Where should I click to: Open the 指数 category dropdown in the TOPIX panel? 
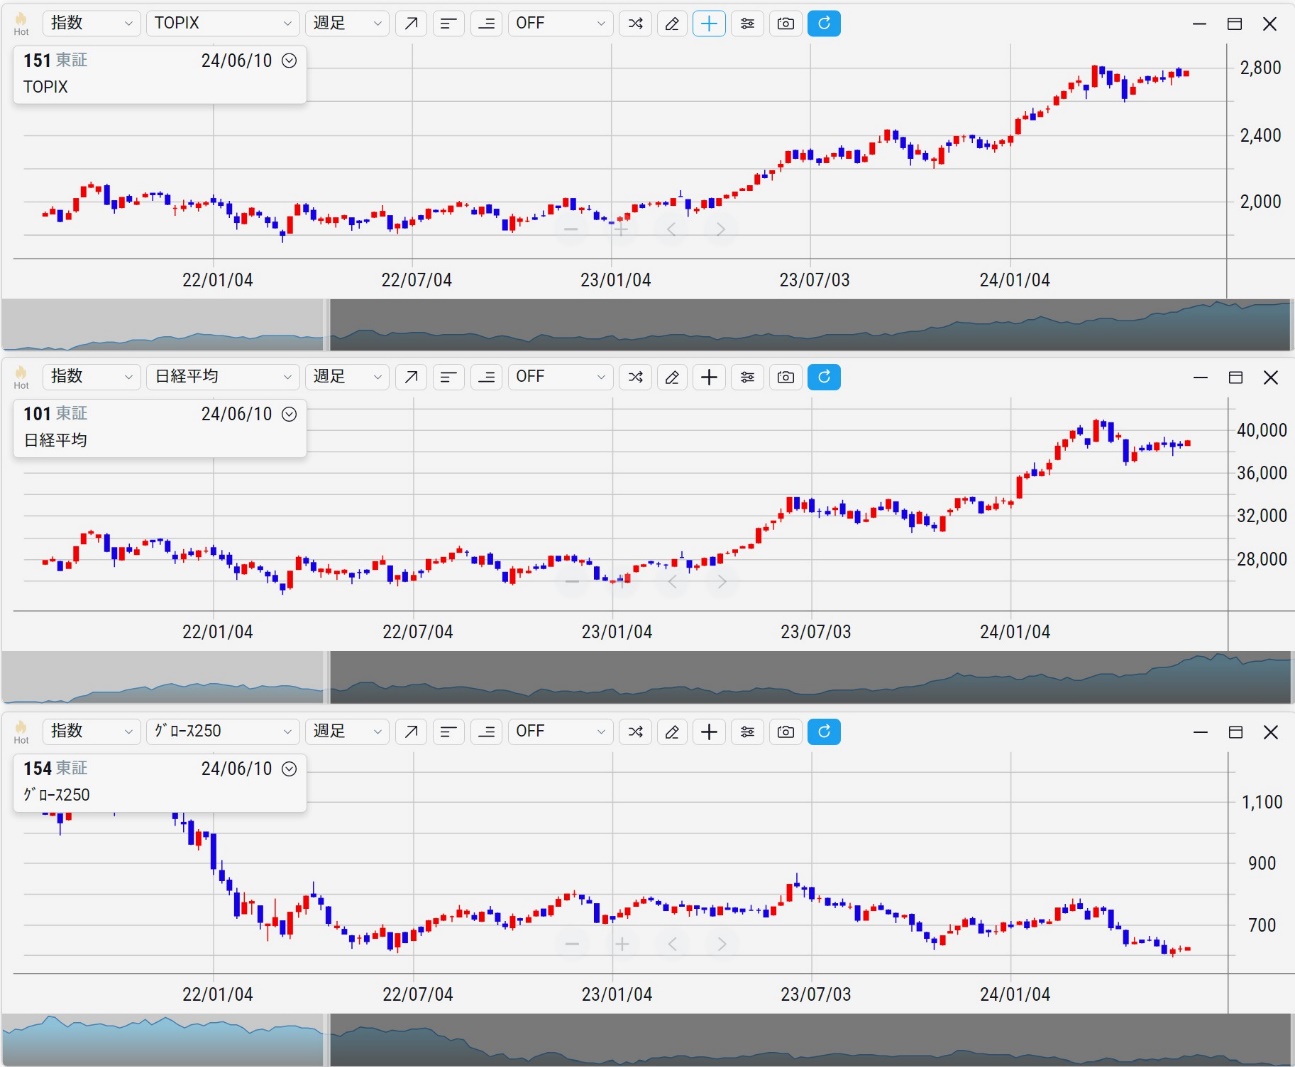click(x=90, y=23)
